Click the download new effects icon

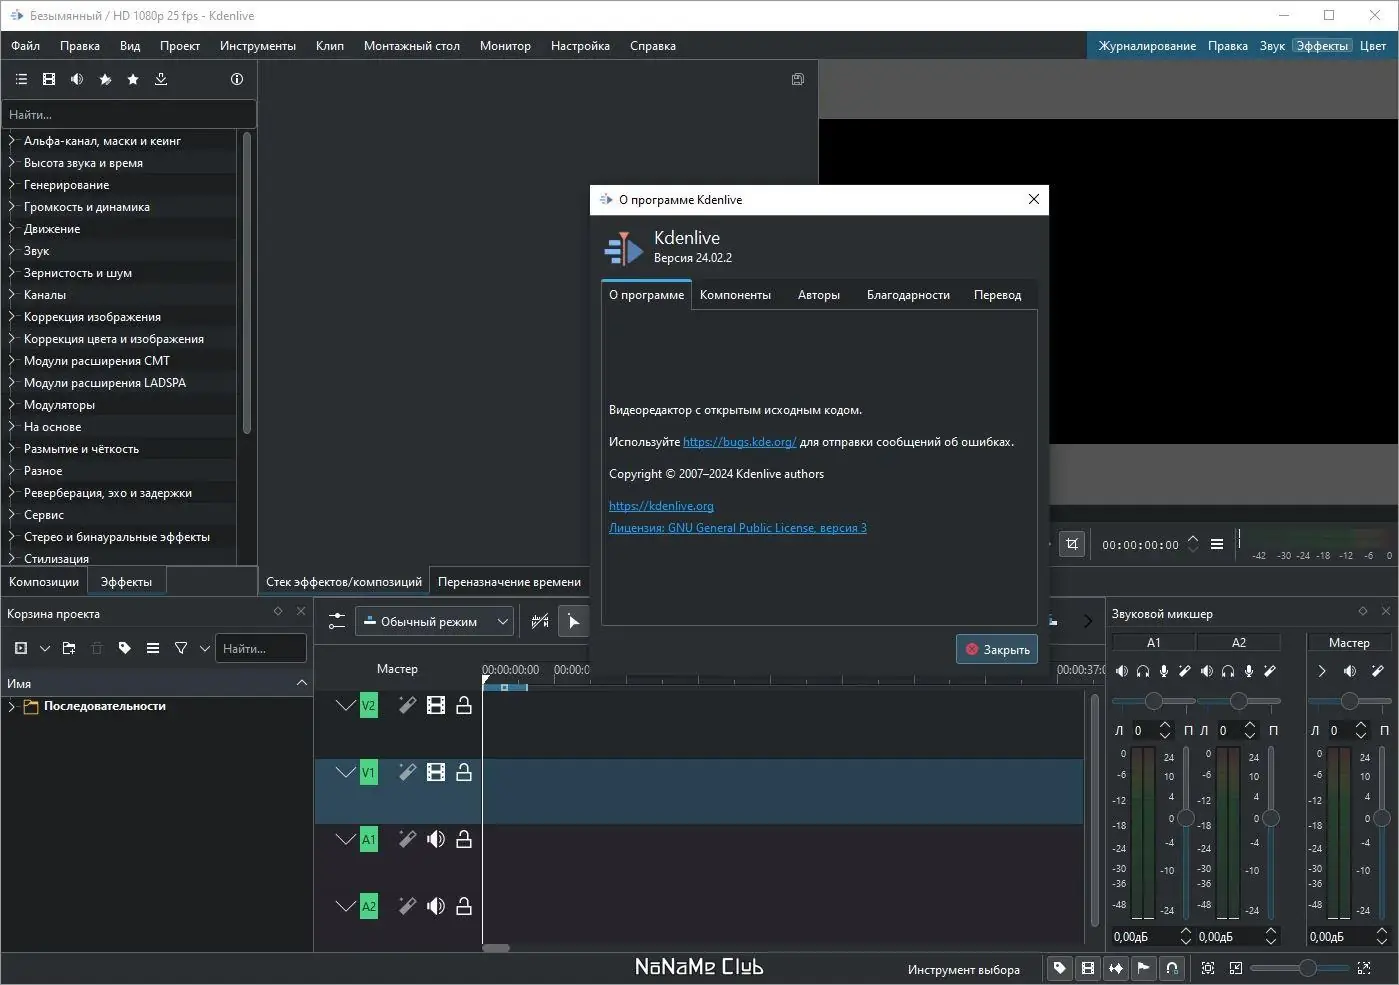[x=161, y=79]
